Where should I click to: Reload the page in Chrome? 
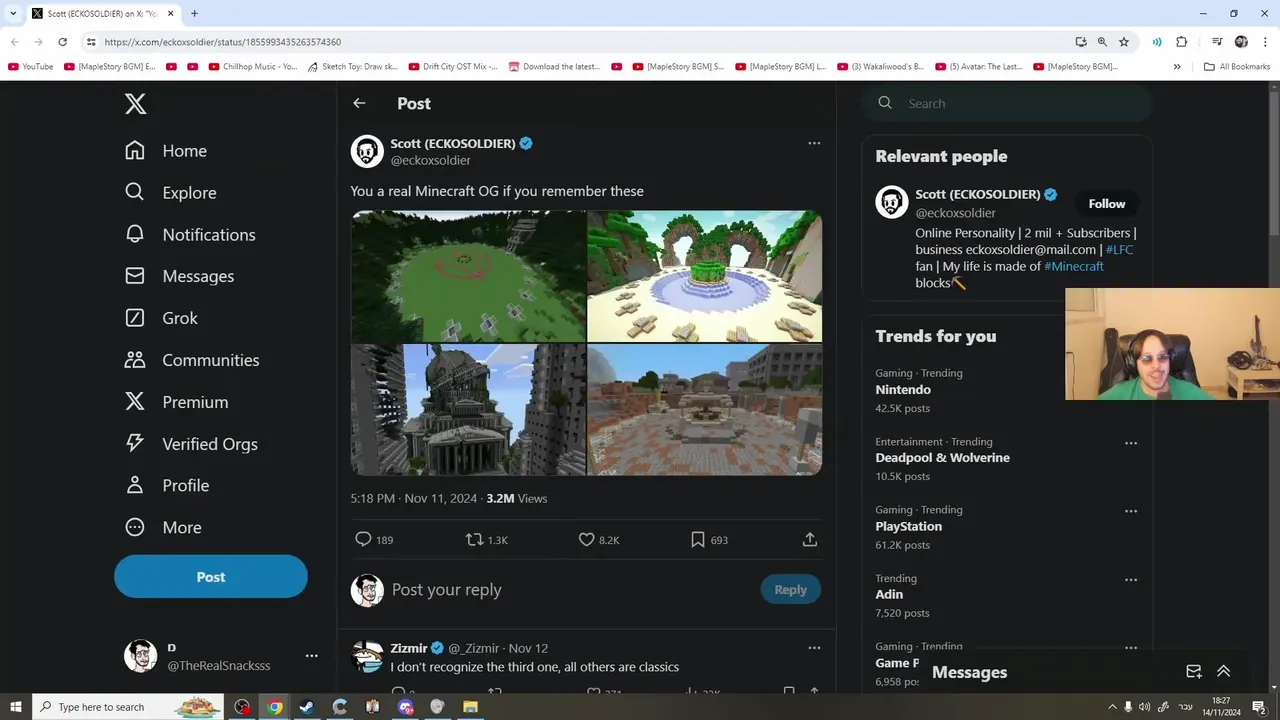coord(62,42)
